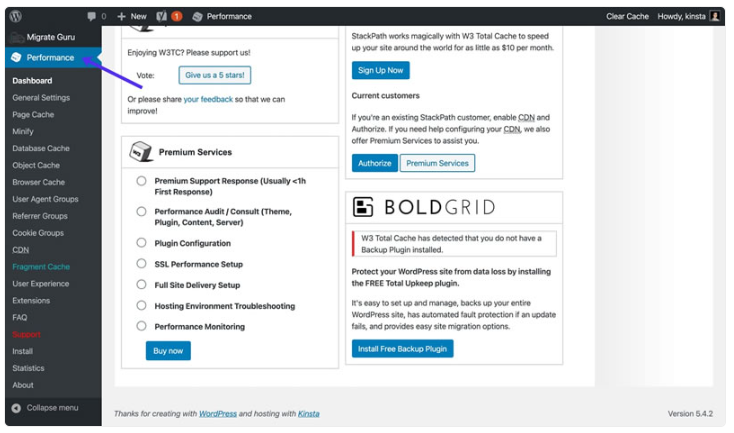Click the kinsta user avatar
The image size is (734, 433).
[714, 17]
